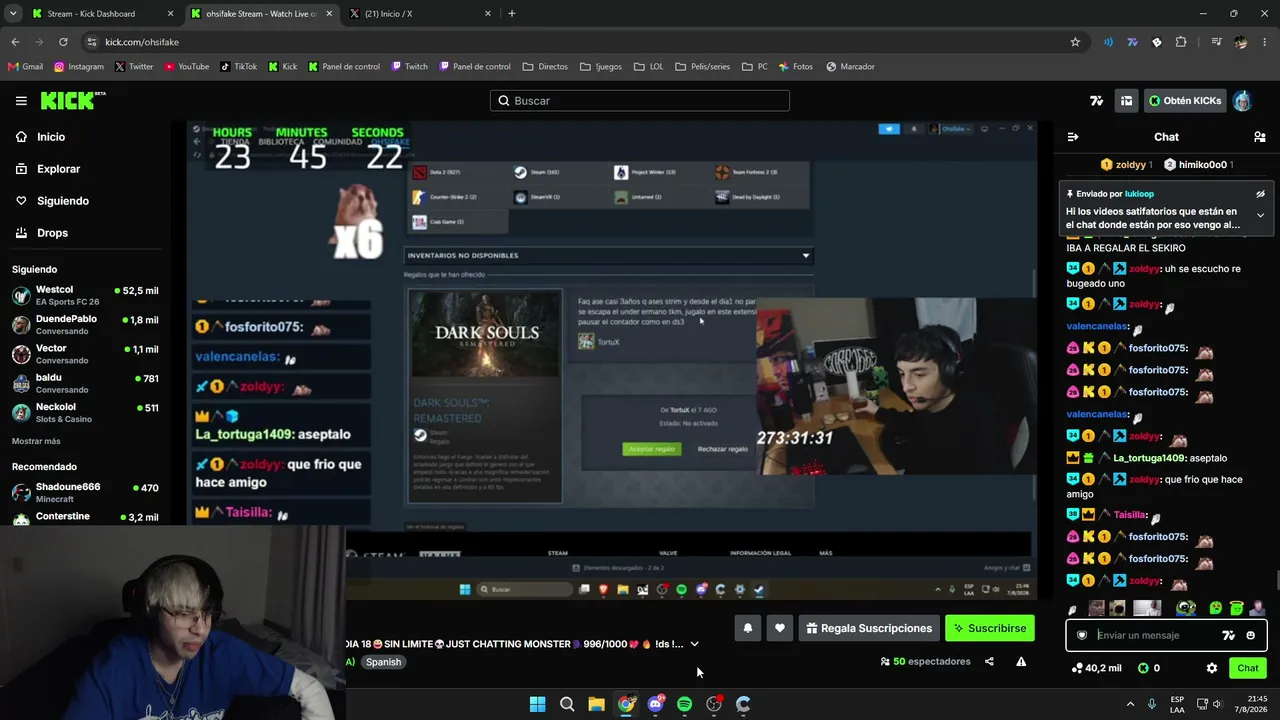The height and width of the screenshot is (720, 1280).
Task: Open the user profile avatar in Kick header
Action: click(x=1242, y=101)
